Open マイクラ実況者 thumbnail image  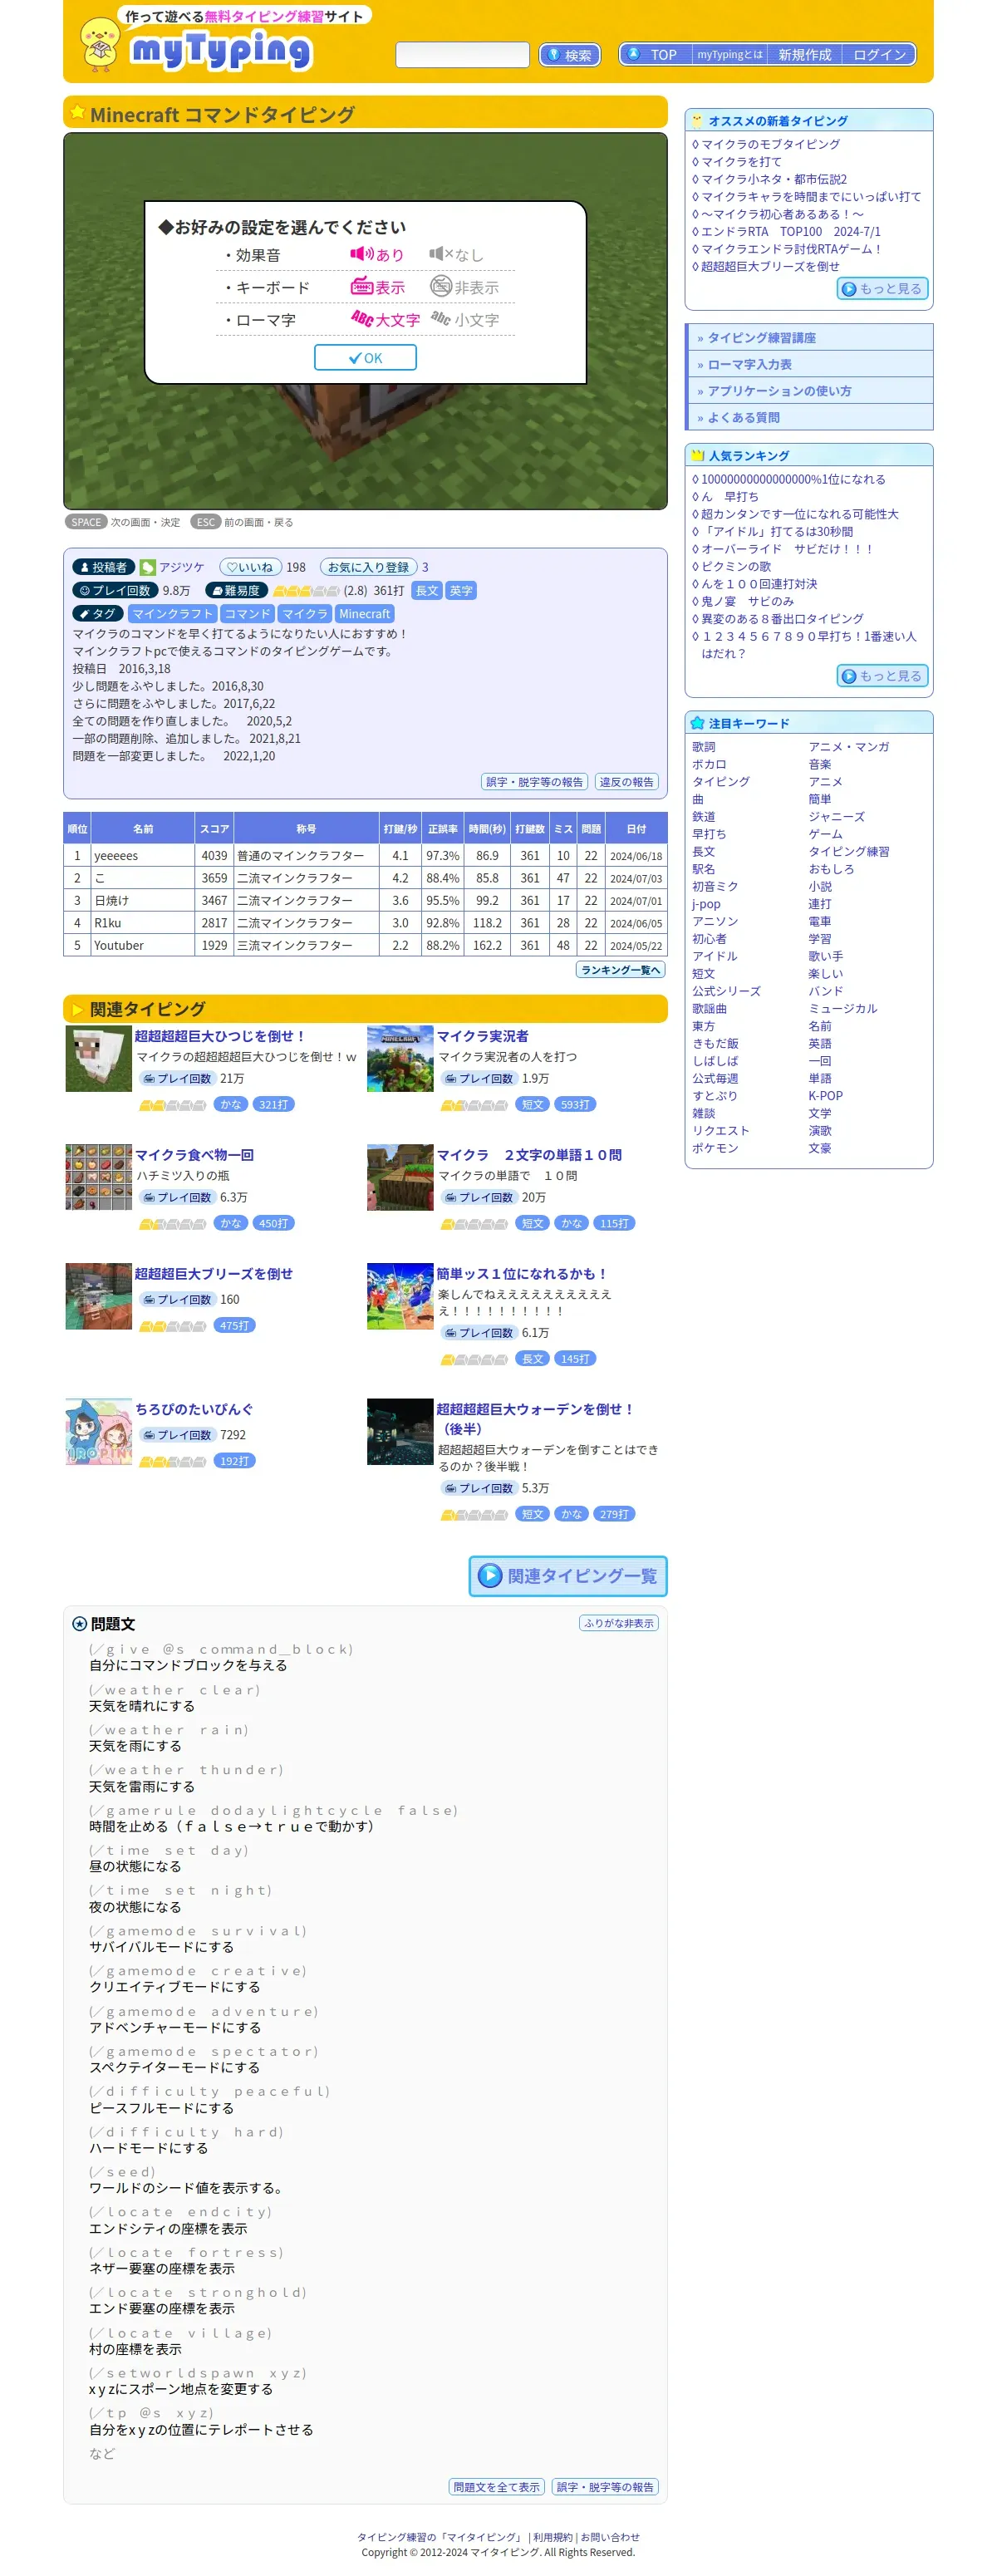[399, 1058]
